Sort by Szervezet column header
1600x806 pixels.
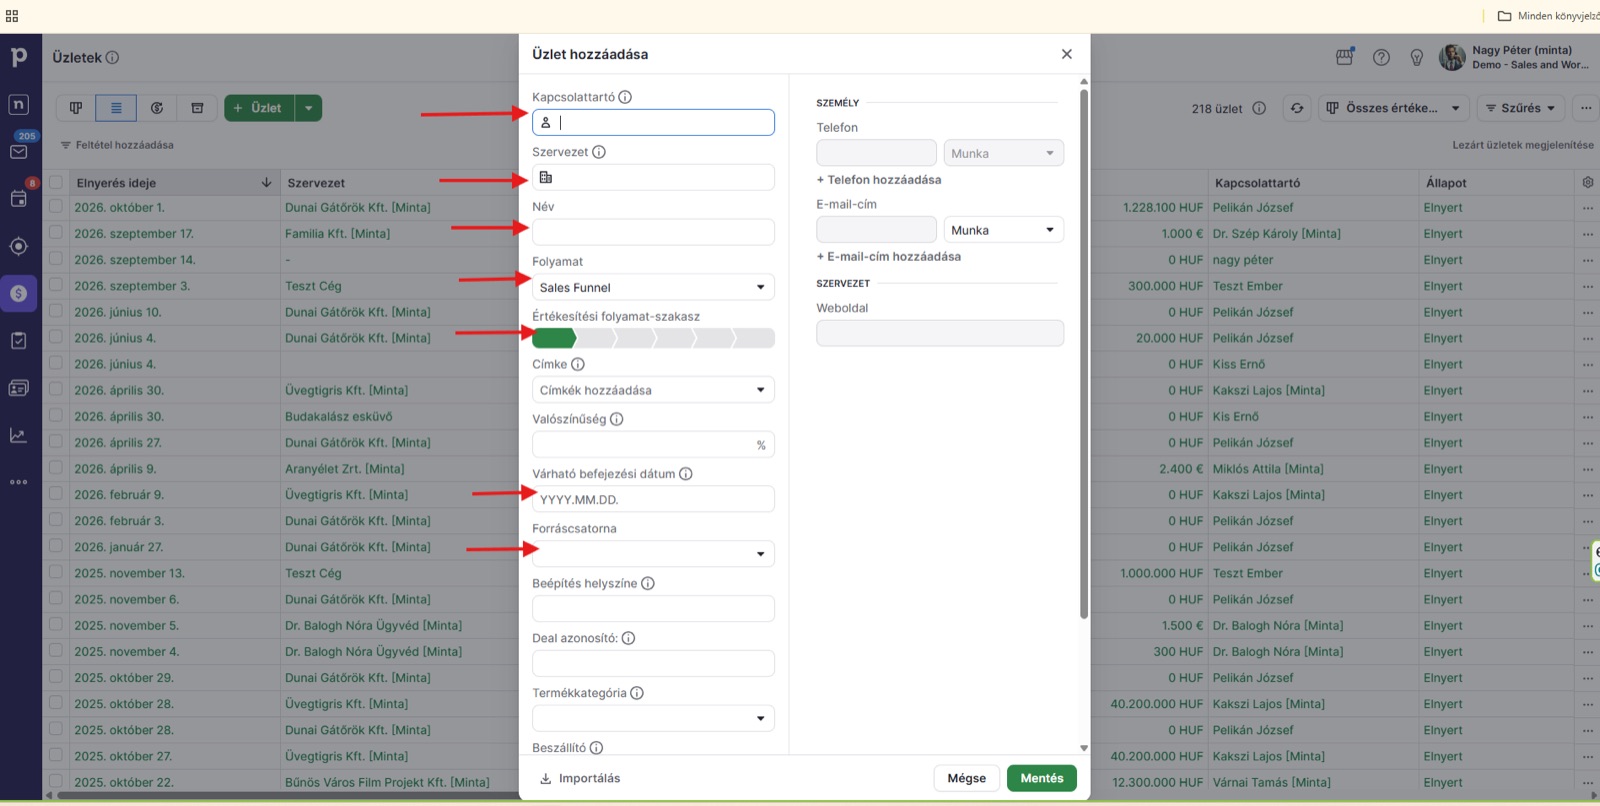pyautogui.click(x=316, y=183)
